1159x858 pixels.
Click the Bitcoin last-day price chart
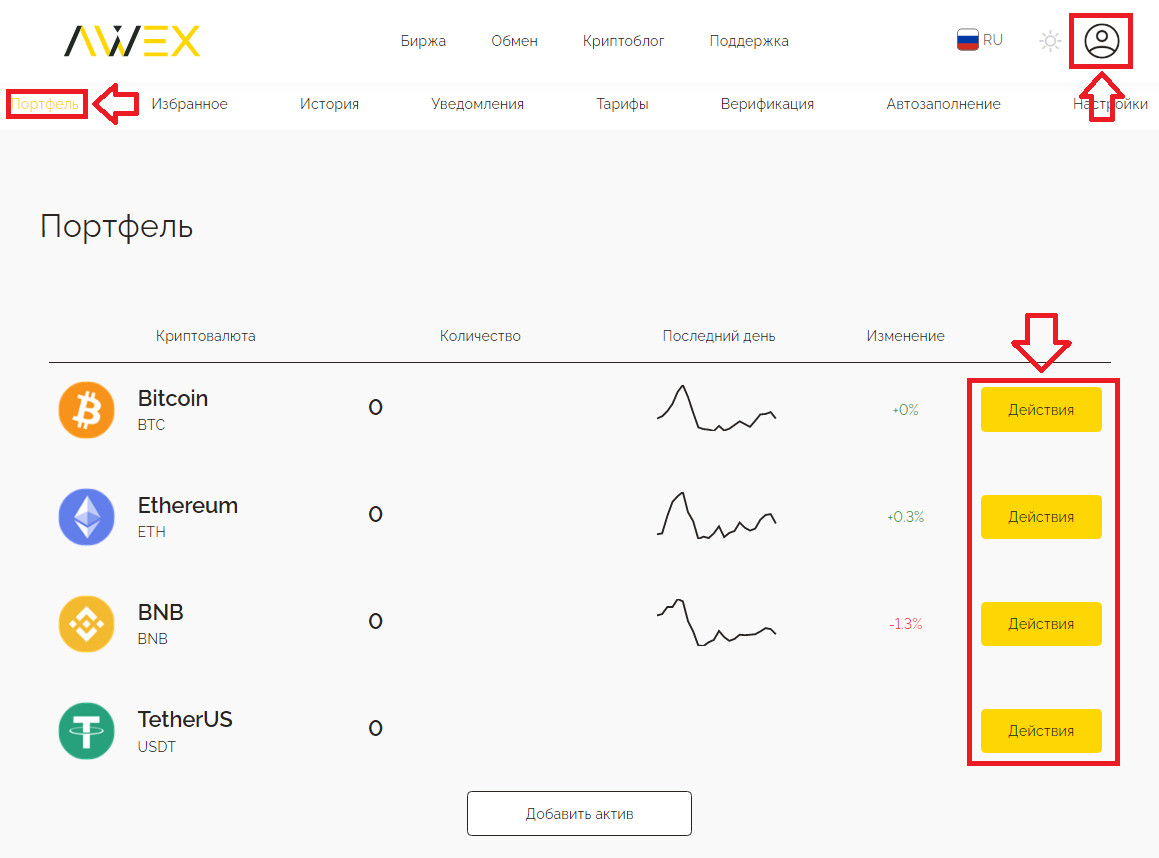(716, 409)
